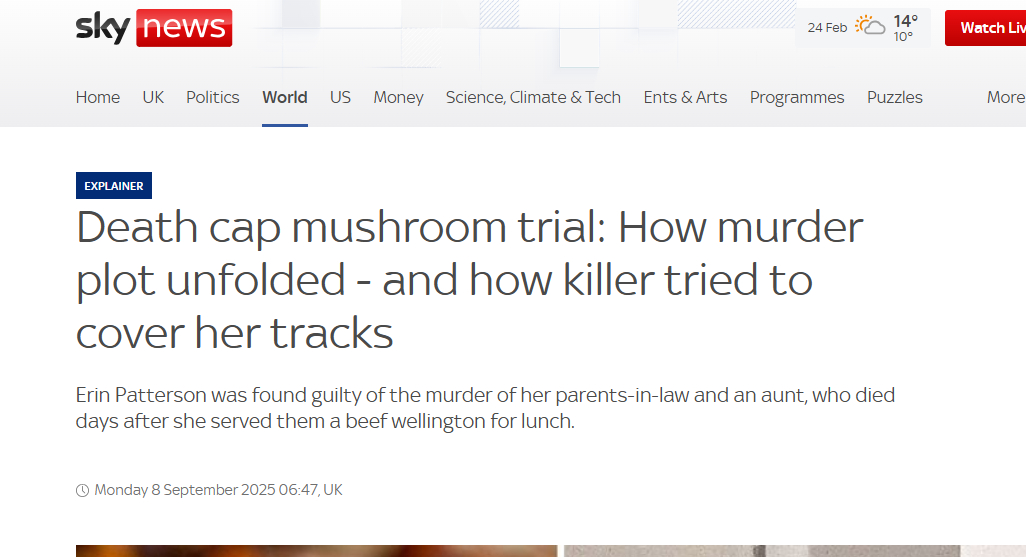The height and width of the screenshot is (557, 1026).
Task: Click the article image thumbnail below
Action: coord(316,550)
